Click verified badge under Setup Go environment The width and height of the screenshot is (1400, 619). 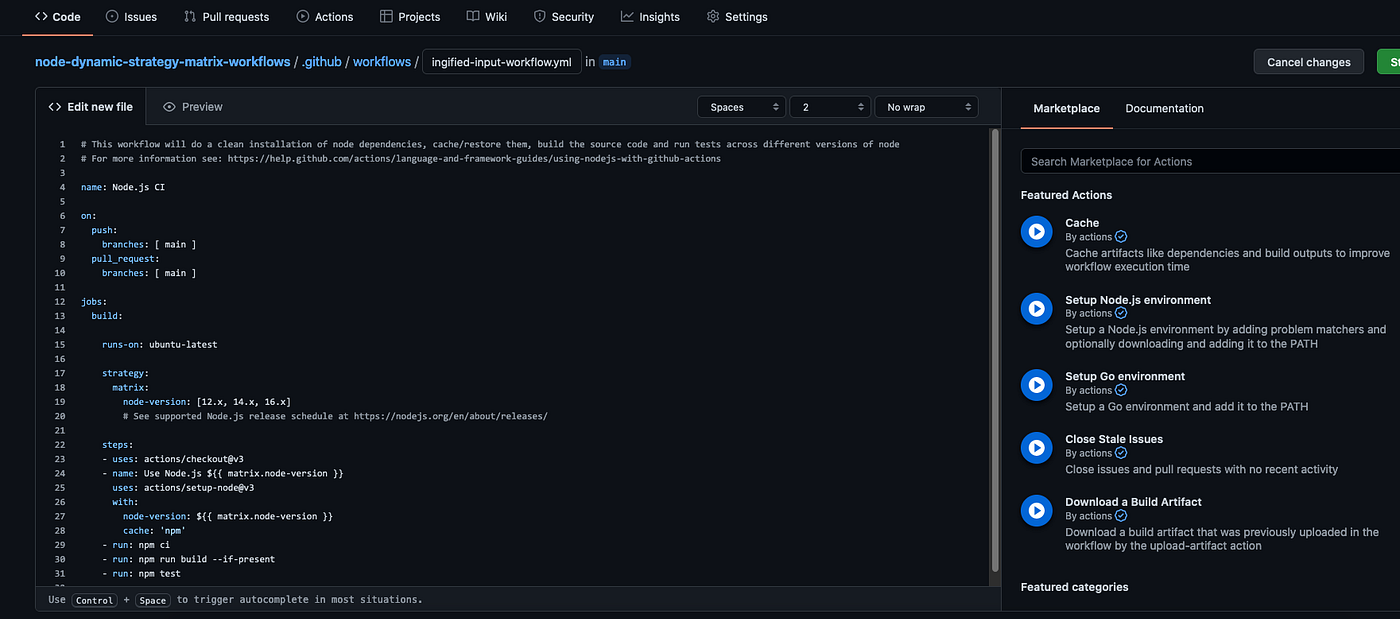click(x=1121, y=390)
